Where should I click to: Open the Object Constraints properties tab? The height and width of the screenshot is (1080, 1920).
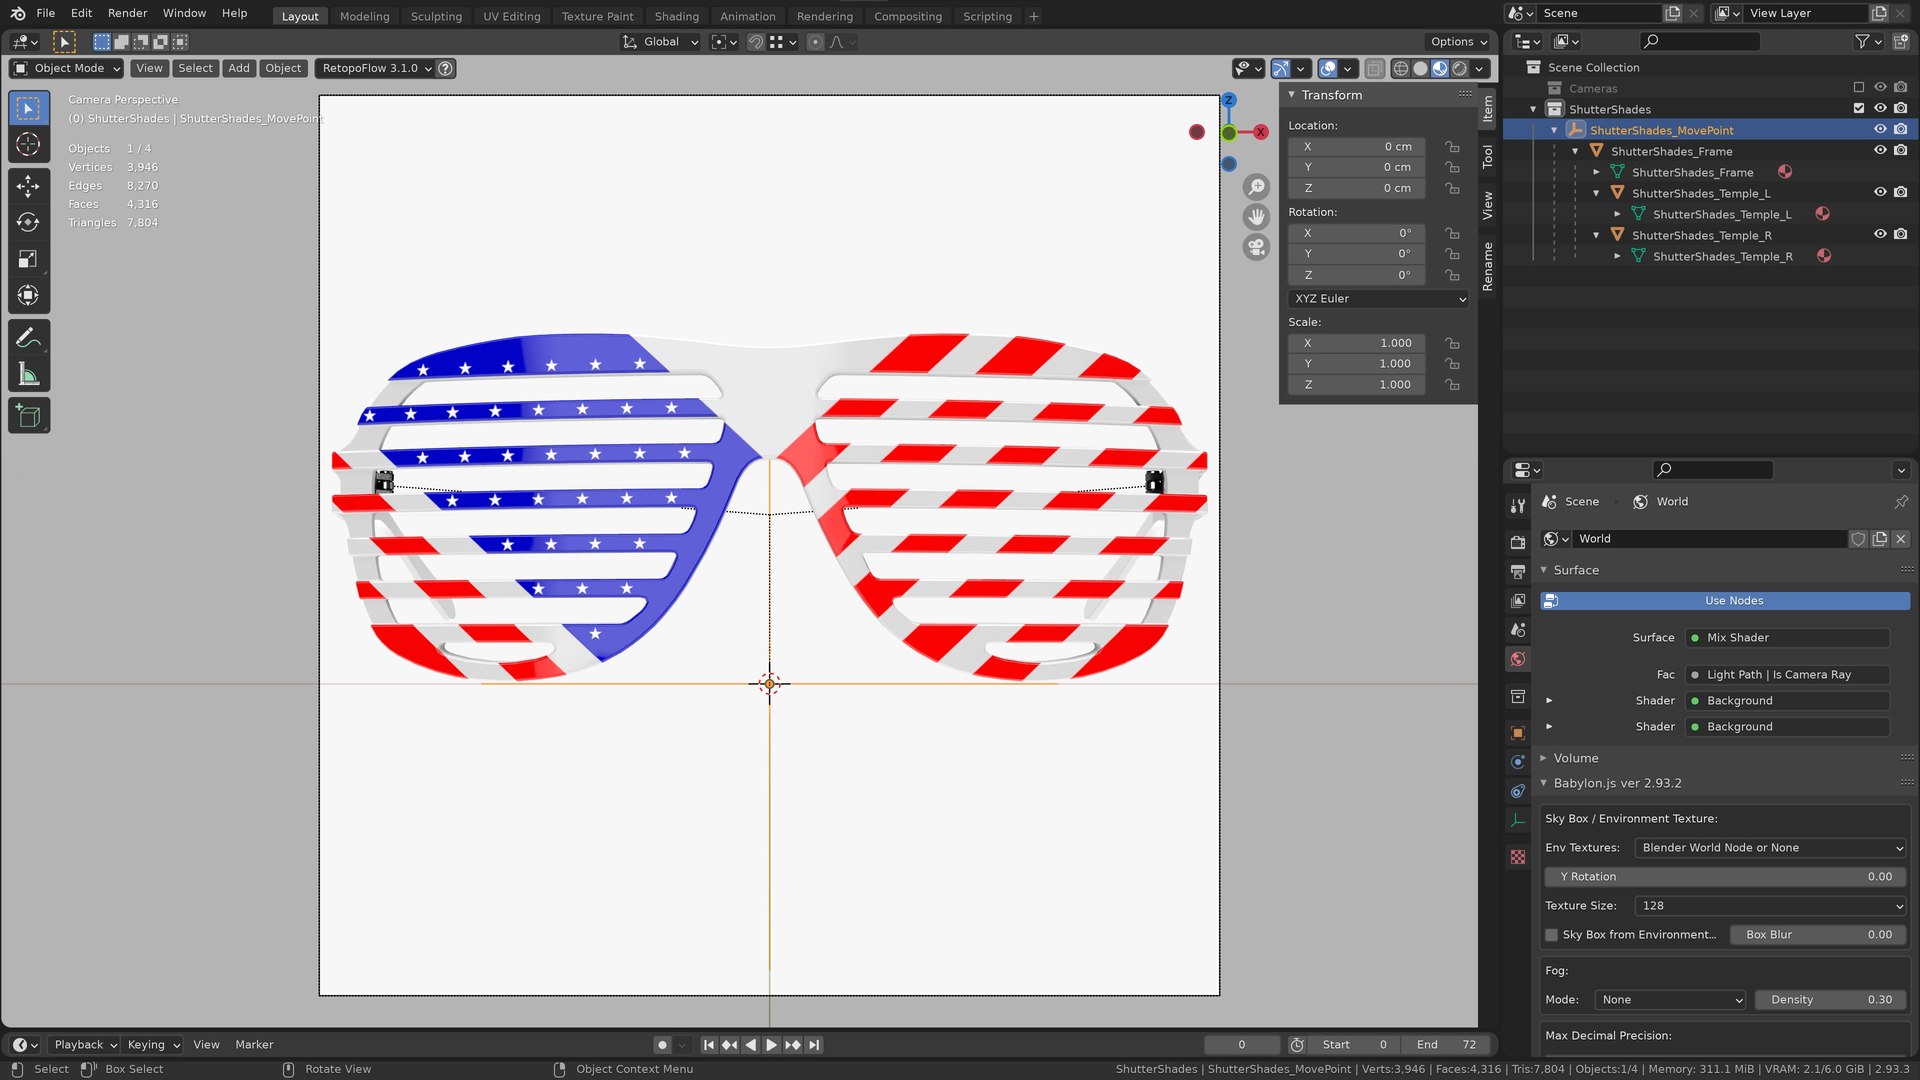coord(1518,791)
